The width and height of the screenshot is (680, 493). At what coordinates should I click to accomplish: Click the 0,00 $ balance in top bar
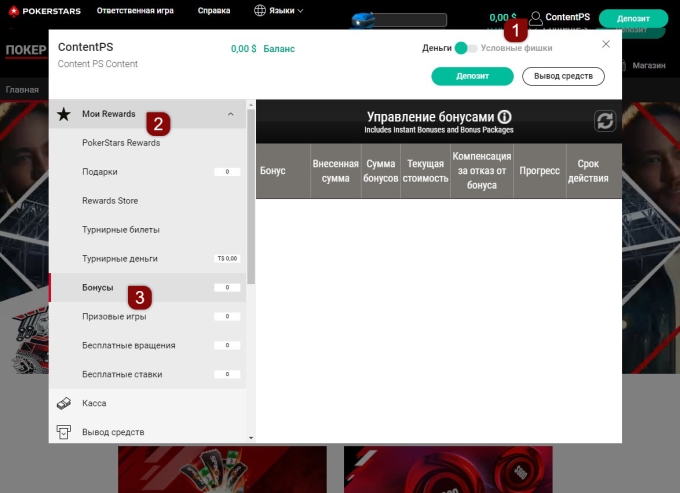tap(503, 17)
